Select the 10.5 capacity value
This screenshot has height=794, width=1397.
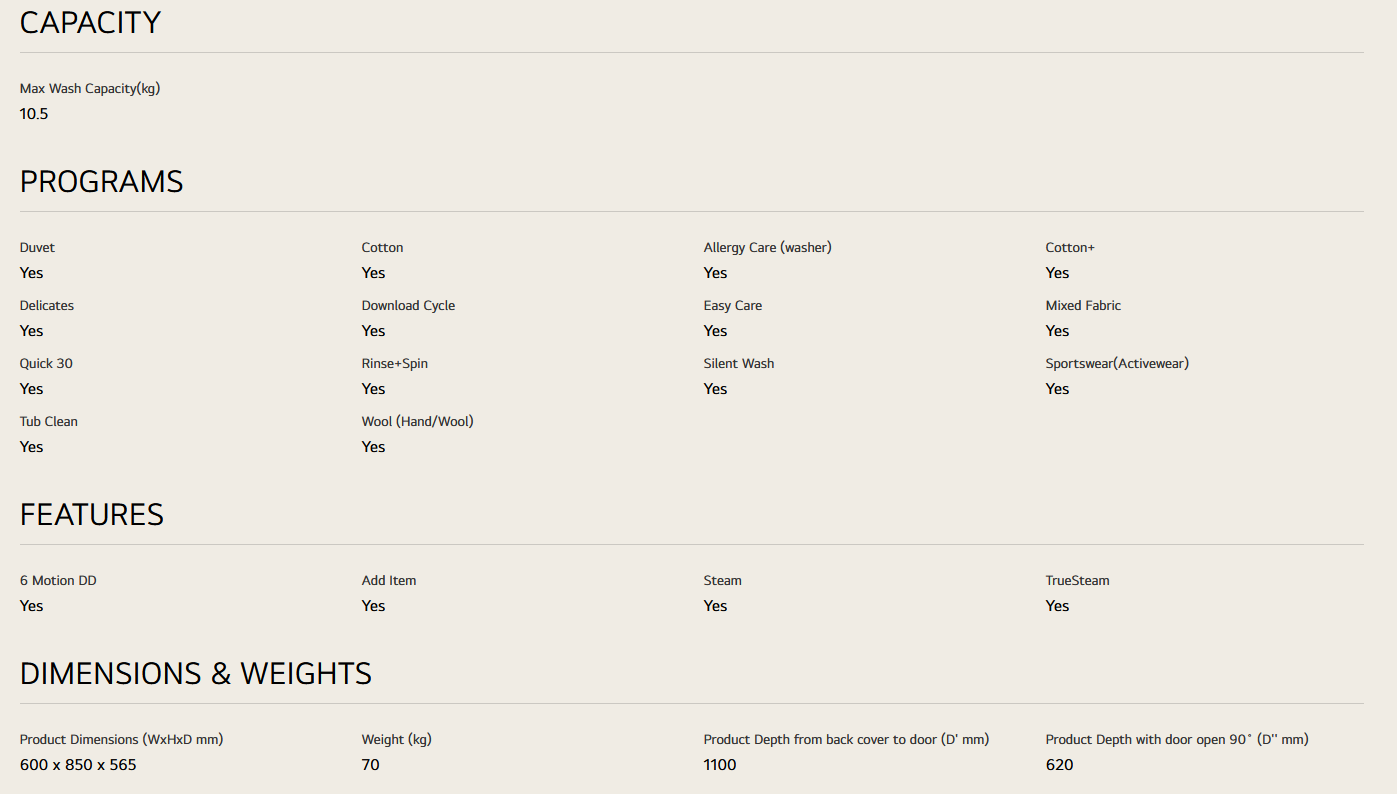[34, 114]
